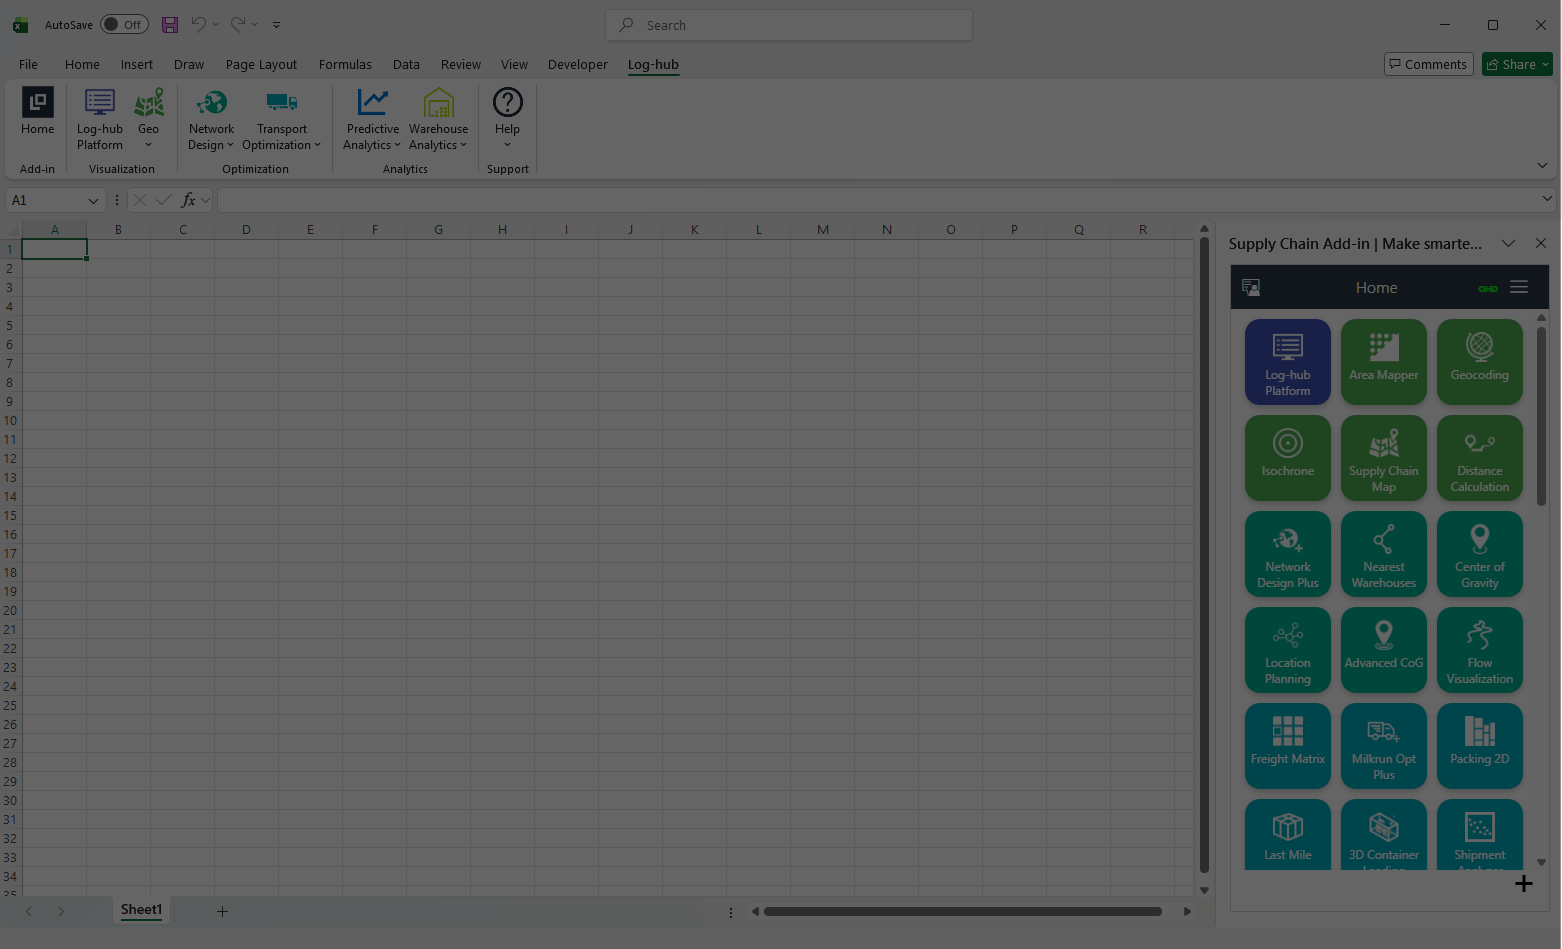Viewport: 1562px width, 949px height.
Task: Open the Packing 2D tile
Action: (x=1479, y=745)
